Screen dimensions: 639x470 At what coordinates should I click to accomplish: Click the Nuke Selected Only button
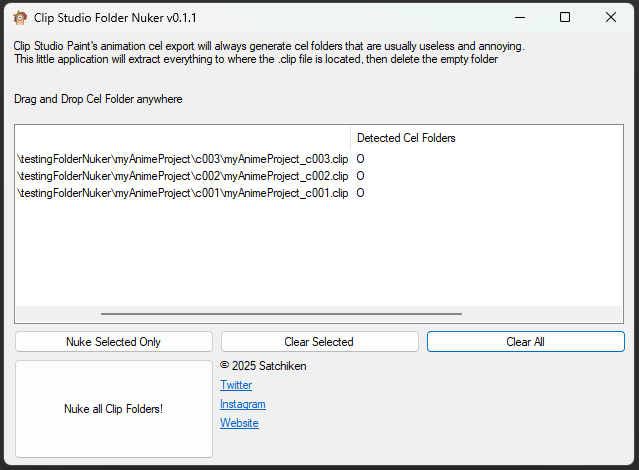click(114, 342)
